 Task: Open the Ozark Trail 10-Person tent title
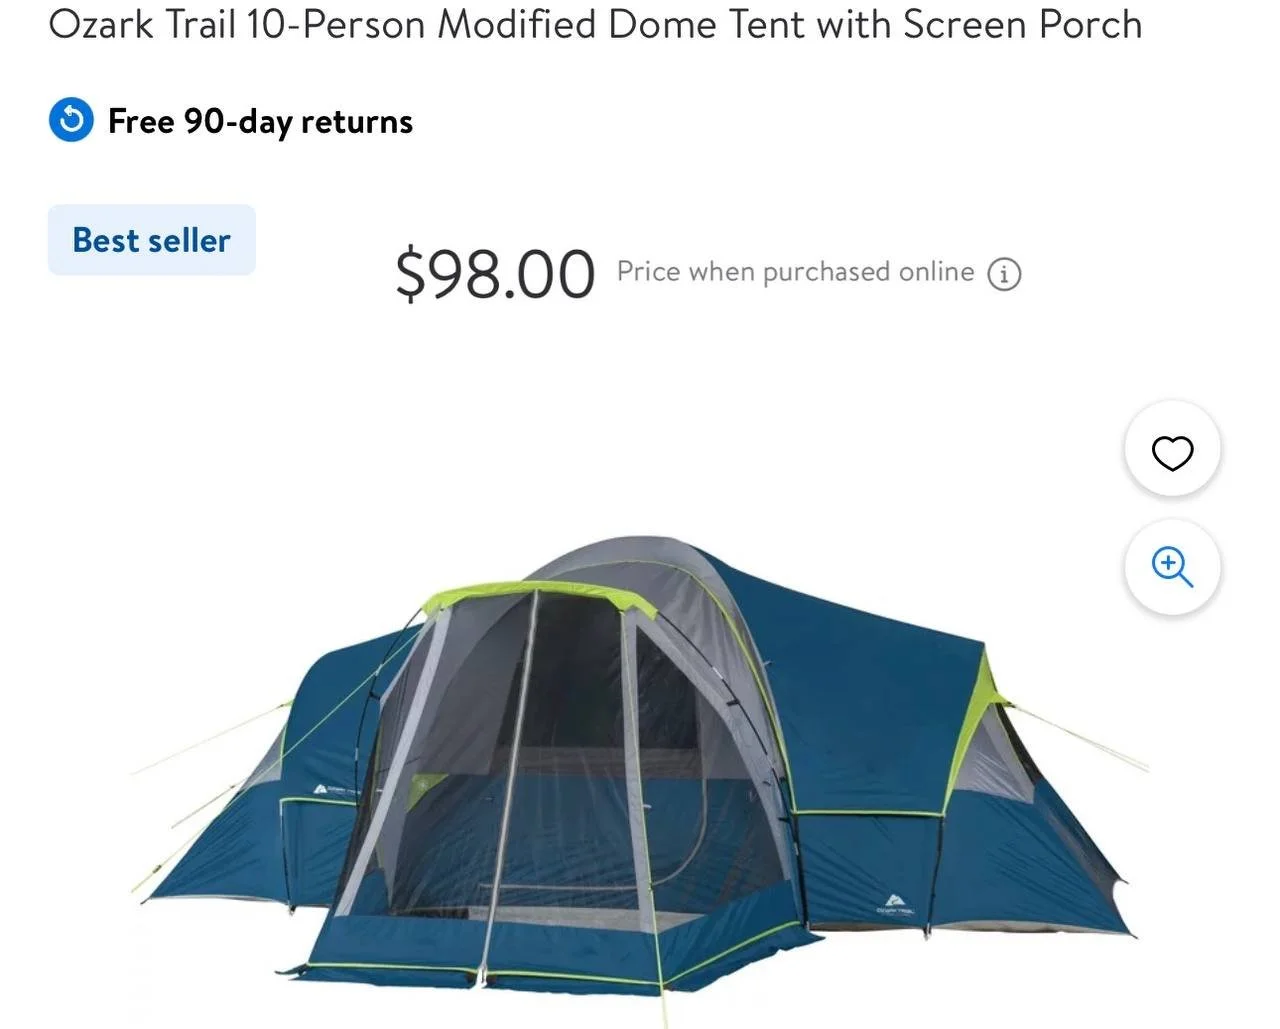596,23
